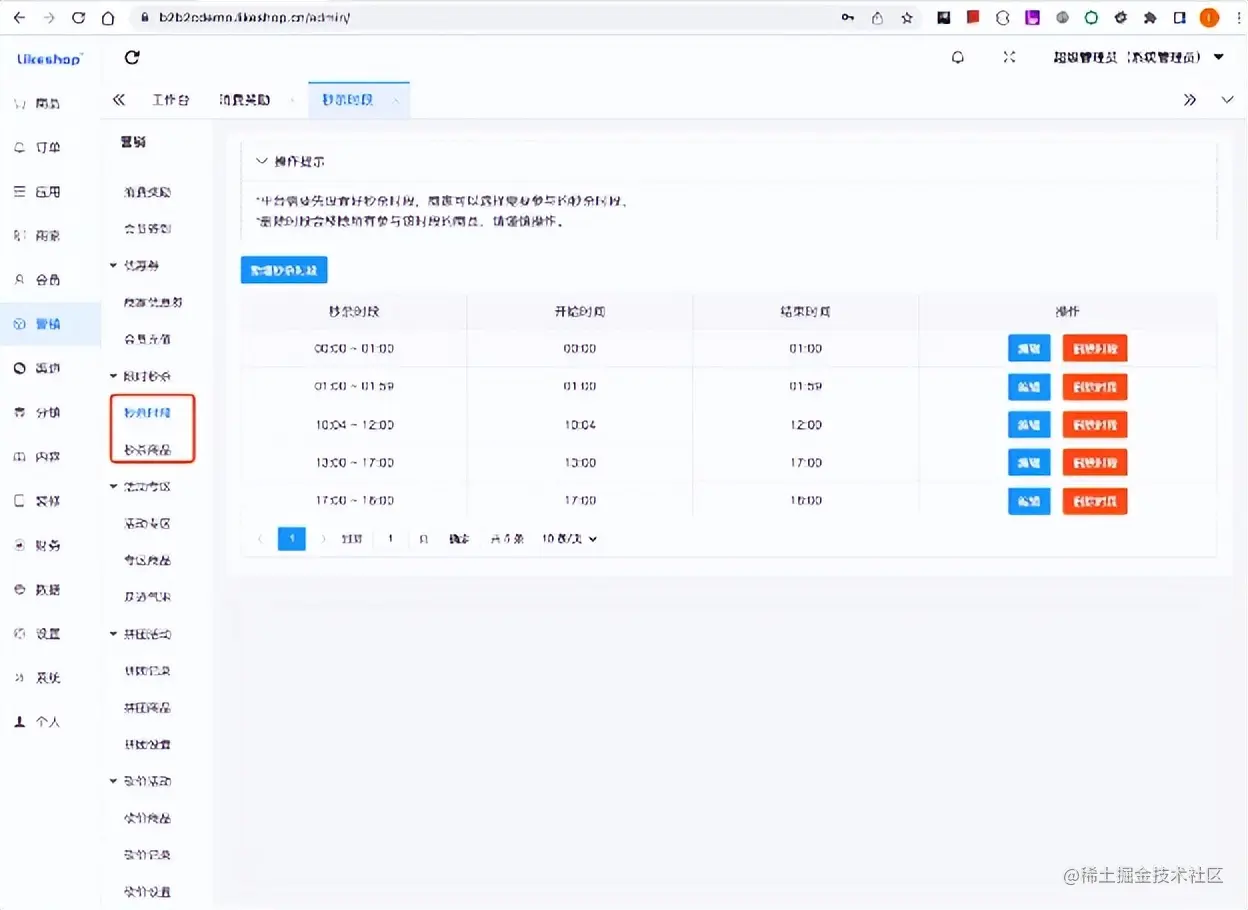Open the saved passwords key icon in the address bar
Image resolution: width=1248 pixels, height=910 pixels.
pos(848,17)
